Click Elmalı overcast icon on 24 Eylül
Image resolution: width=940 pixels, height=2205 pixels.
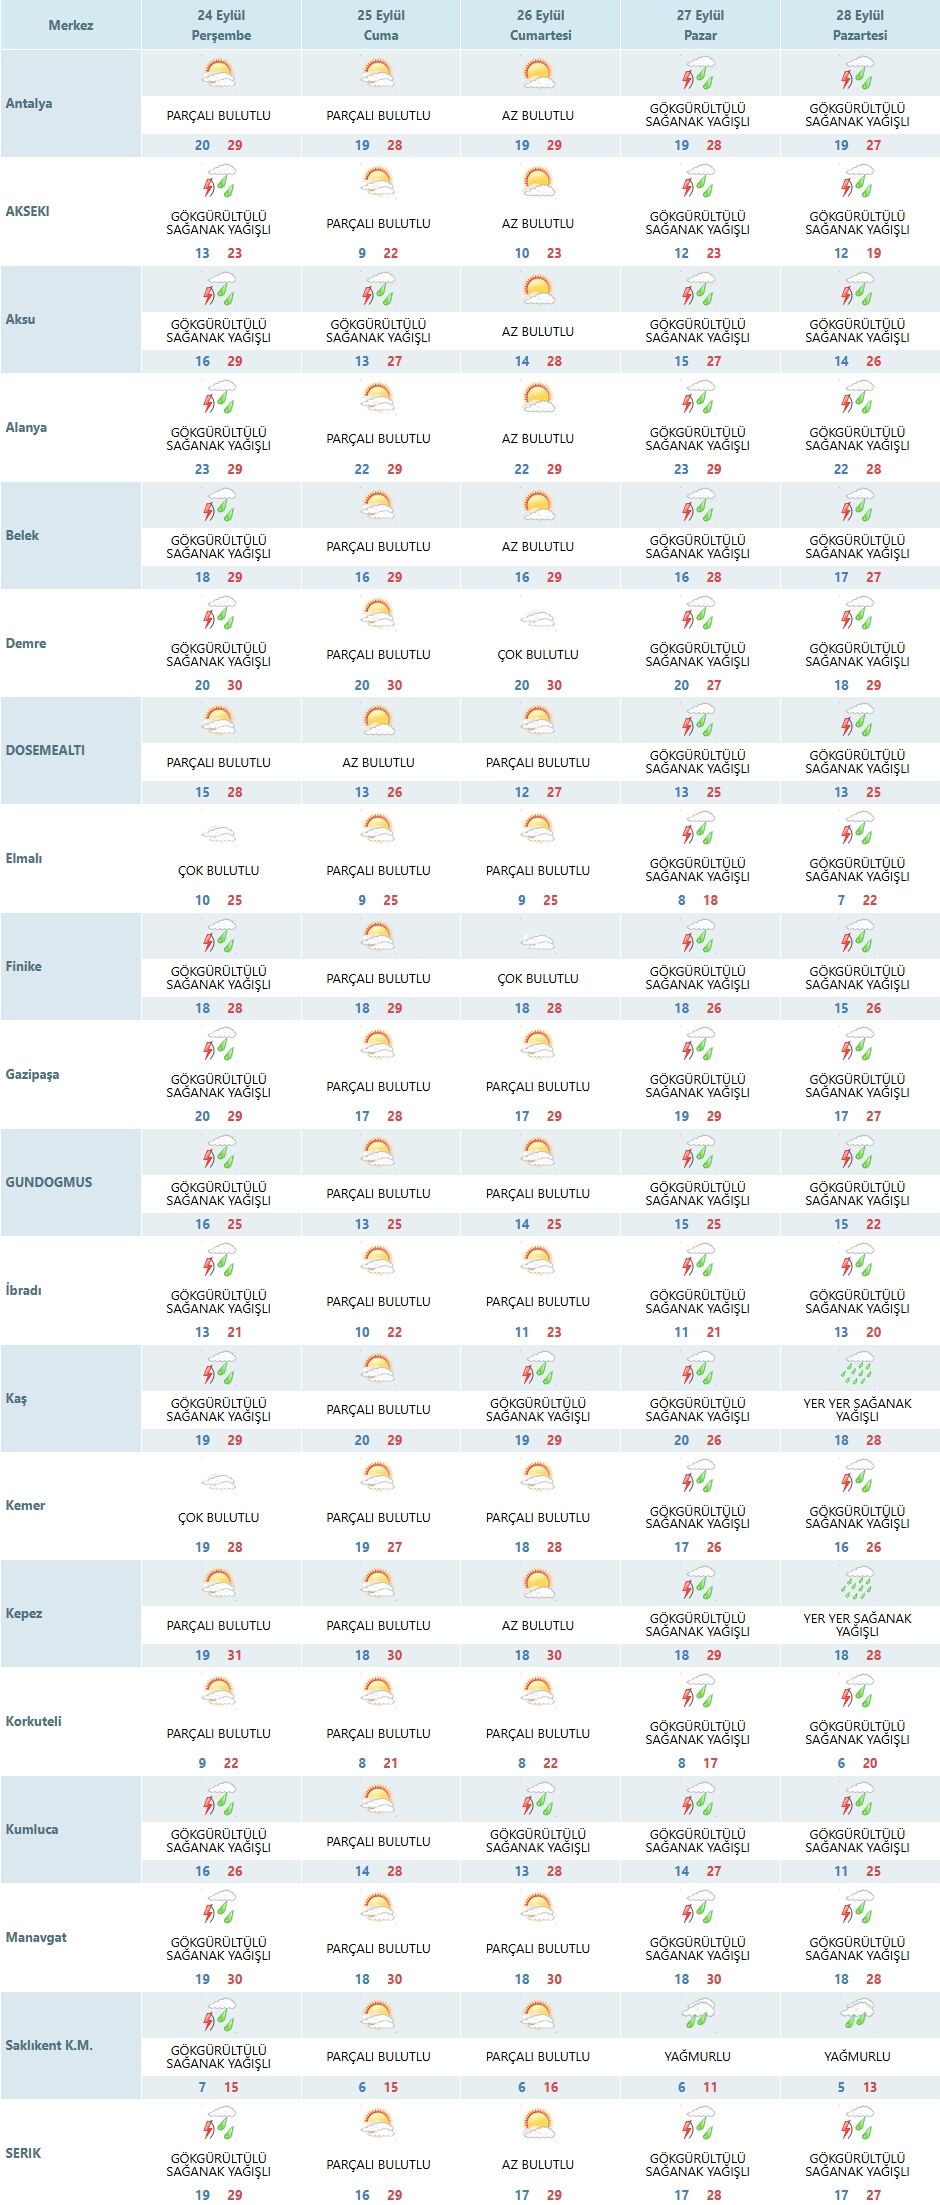coord(218,835)
